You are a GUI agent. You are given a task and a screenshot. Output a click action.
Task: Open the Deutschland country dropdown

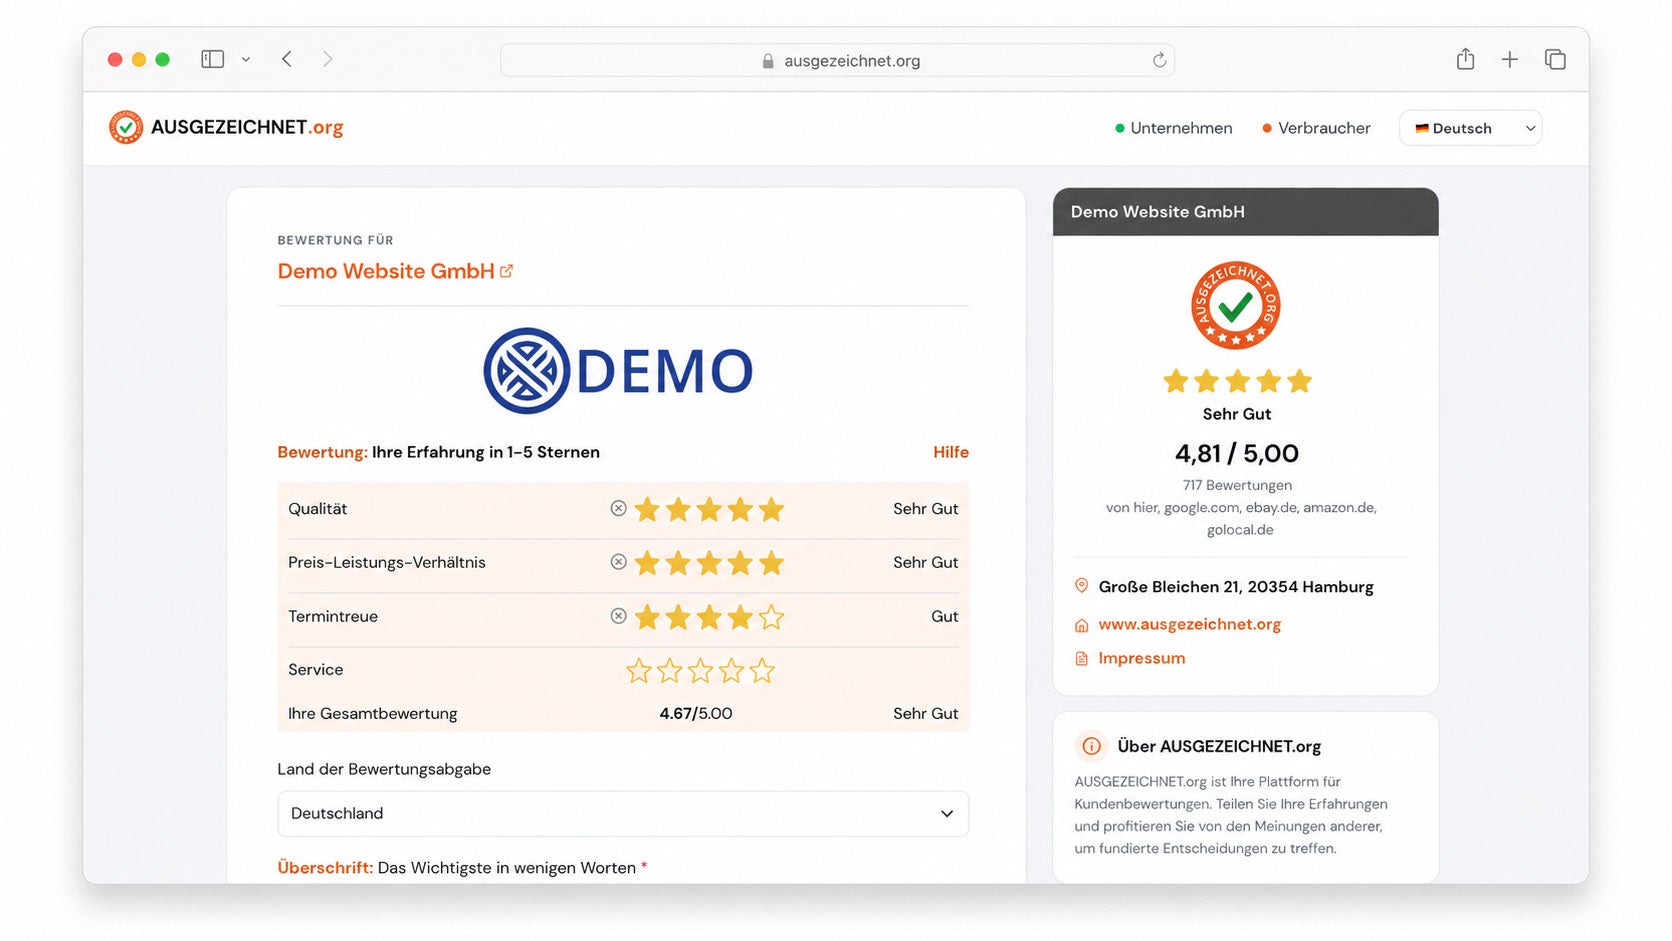pyautogui.click(x=623, y=814)
